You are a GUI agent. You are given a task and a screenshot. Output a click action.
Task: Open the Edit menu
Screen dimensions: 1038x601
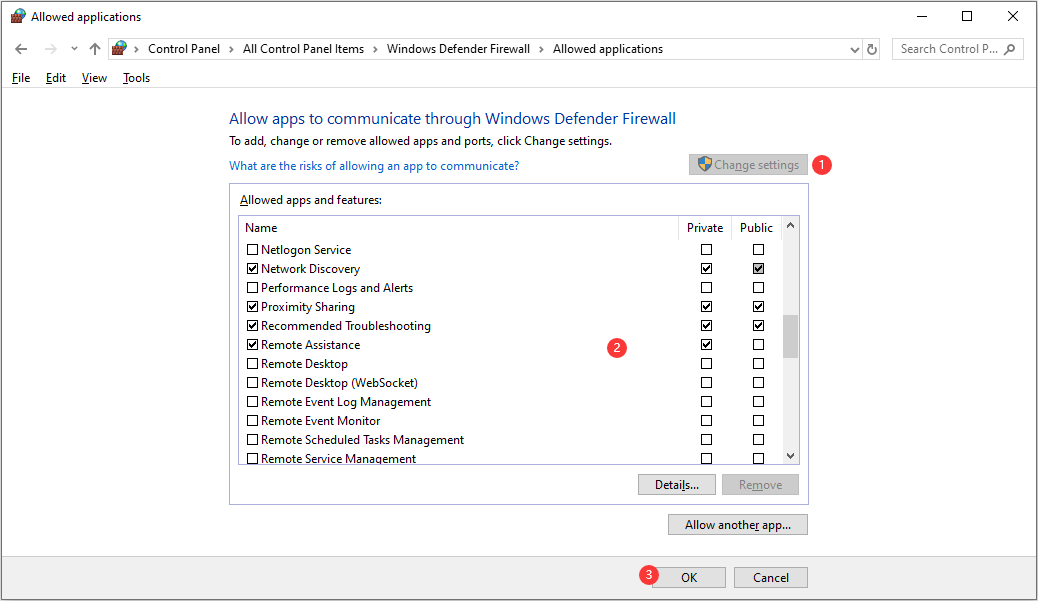click(x=56, y=78)
